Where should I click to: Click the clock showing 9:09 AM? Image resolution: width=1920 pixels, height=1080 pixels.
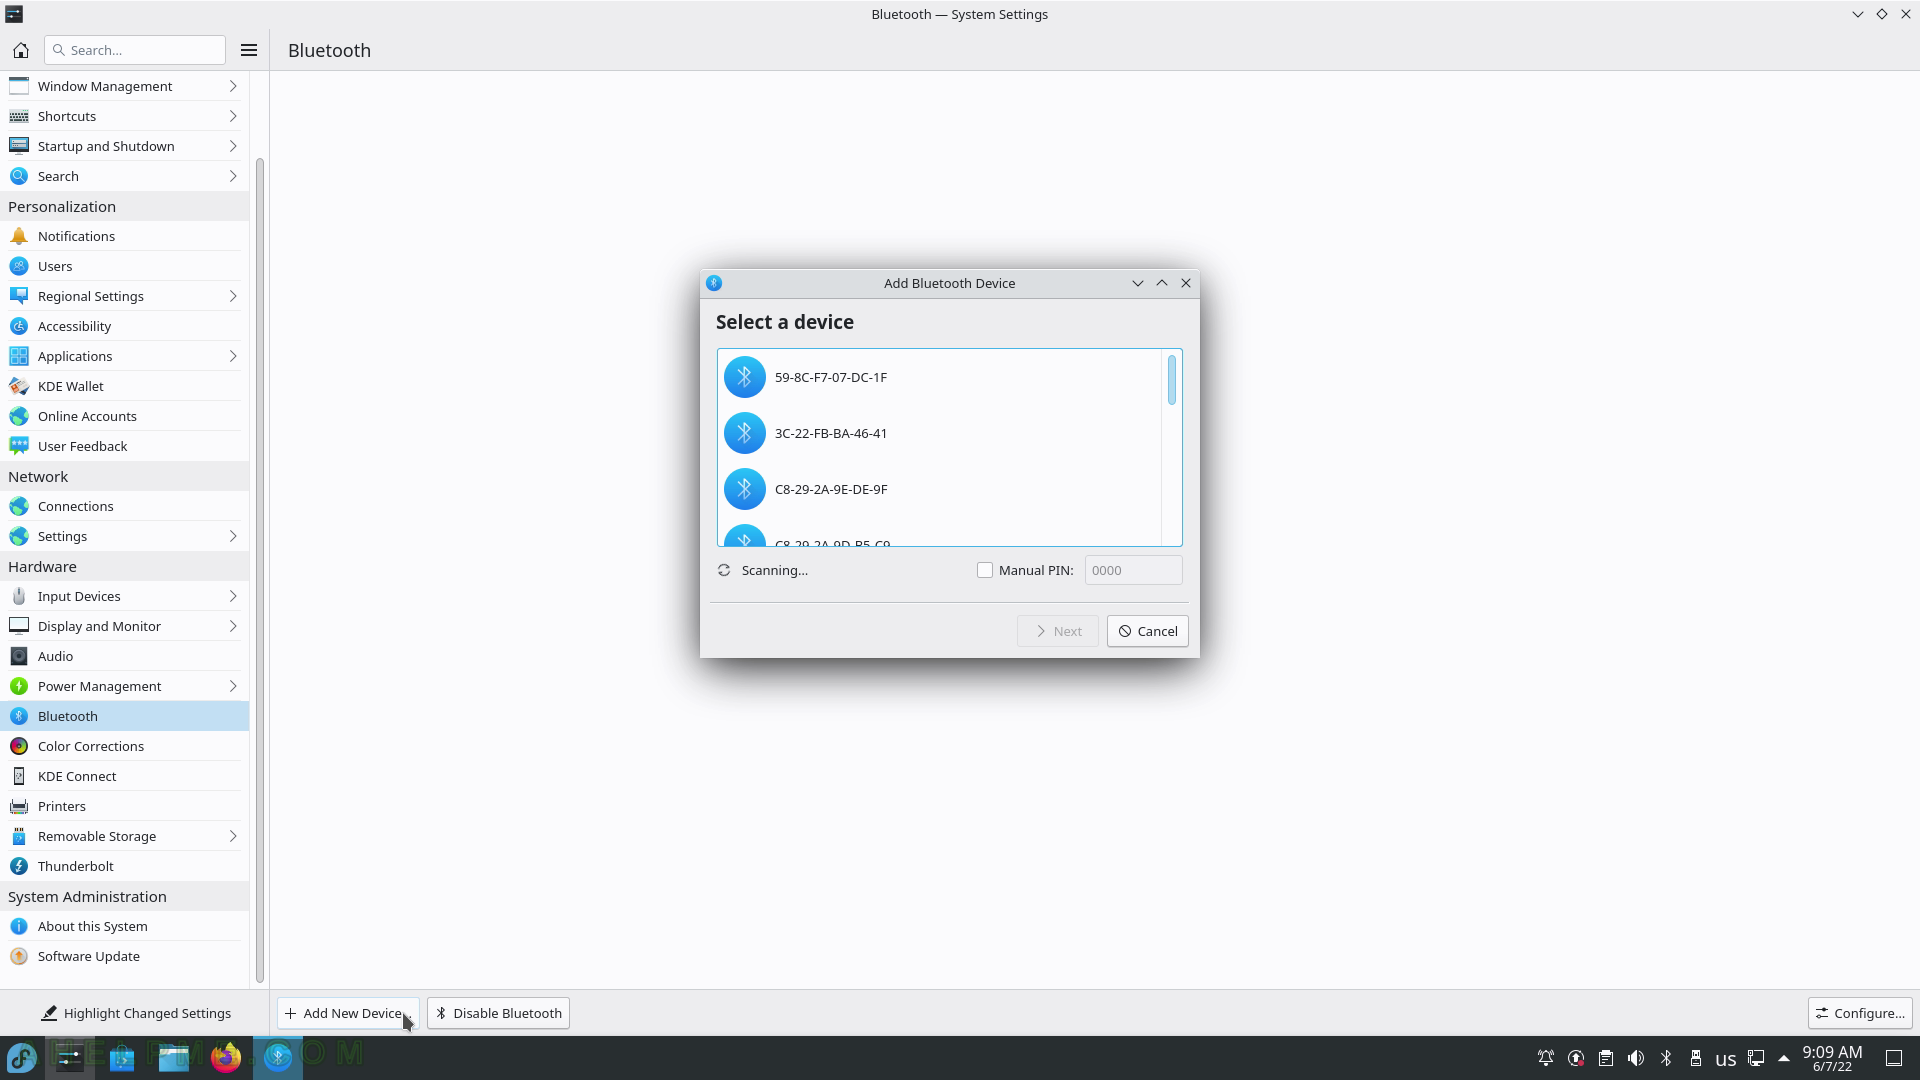tap(1832, 1052)
